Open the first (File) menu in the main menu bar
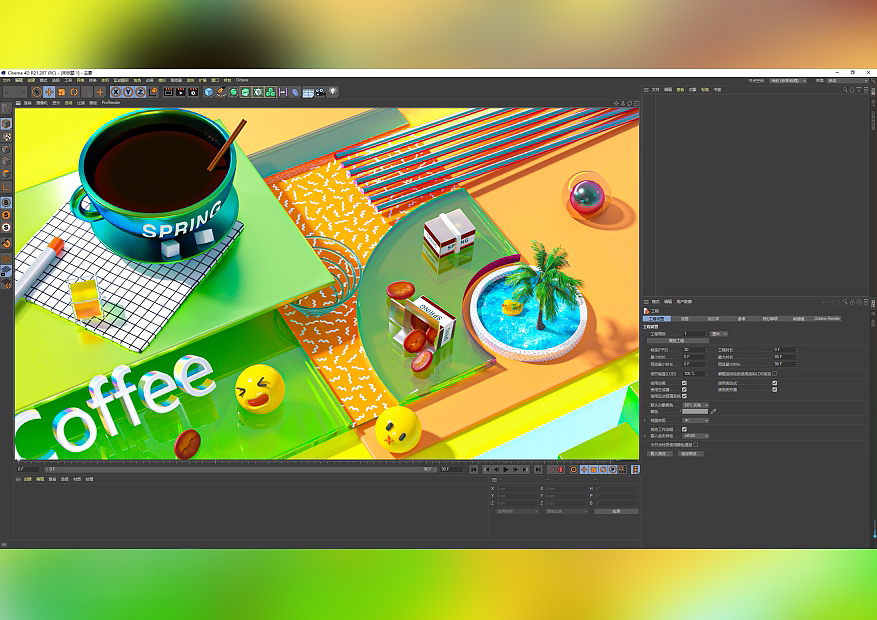Image resolution: width=877 pixels, height=620 pixels. [x=6, y=81]
